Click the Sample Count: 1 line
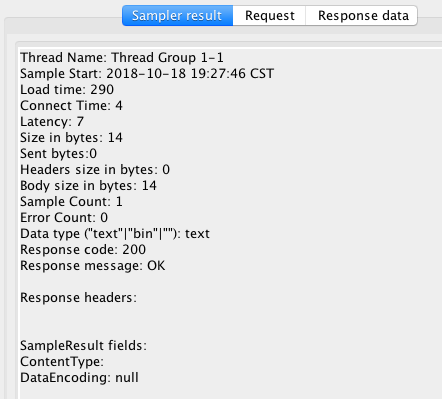 tap(71, 202)
